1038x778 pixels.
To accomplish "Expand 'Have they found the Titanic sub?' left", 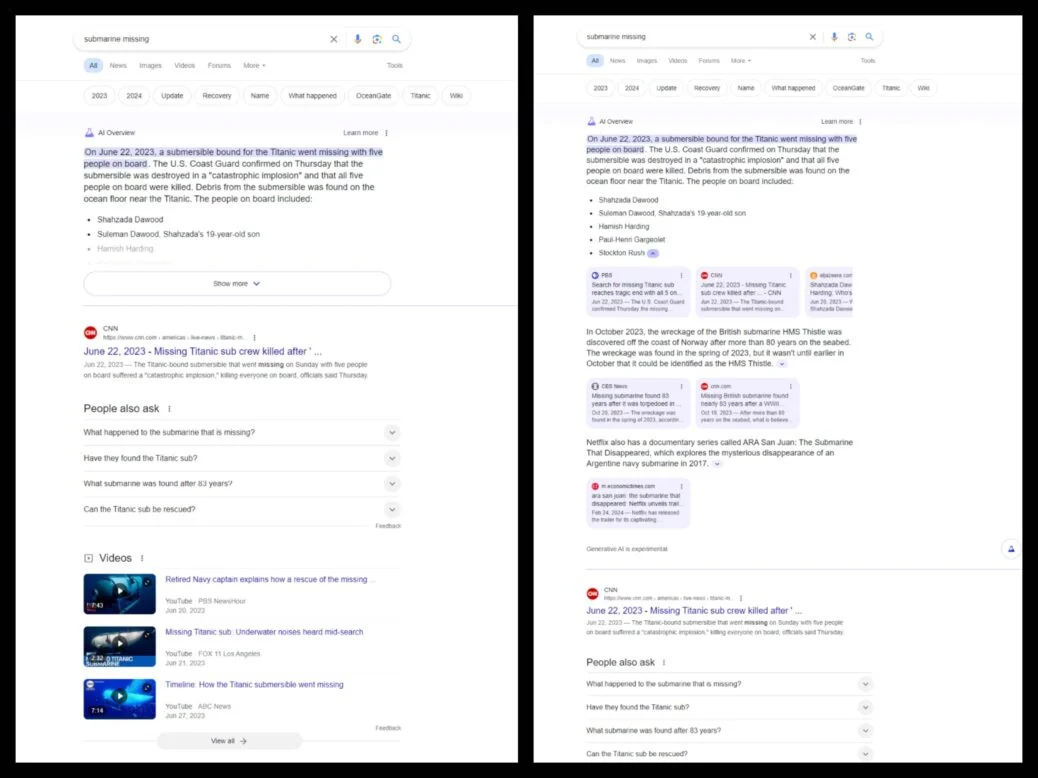I will [392, 458].
